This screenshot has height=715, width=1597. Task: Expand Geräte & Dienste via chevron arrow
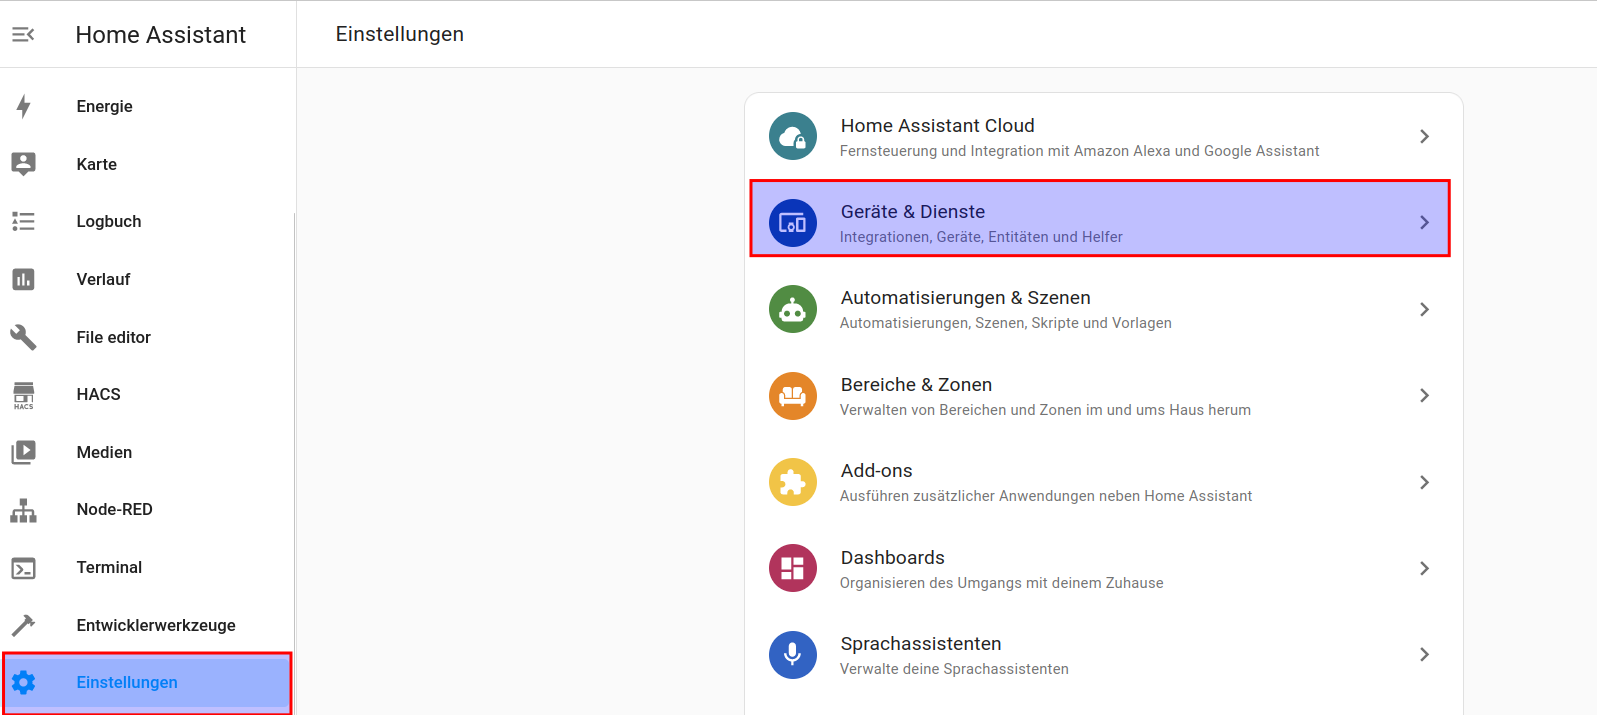tap(1424, 222)
